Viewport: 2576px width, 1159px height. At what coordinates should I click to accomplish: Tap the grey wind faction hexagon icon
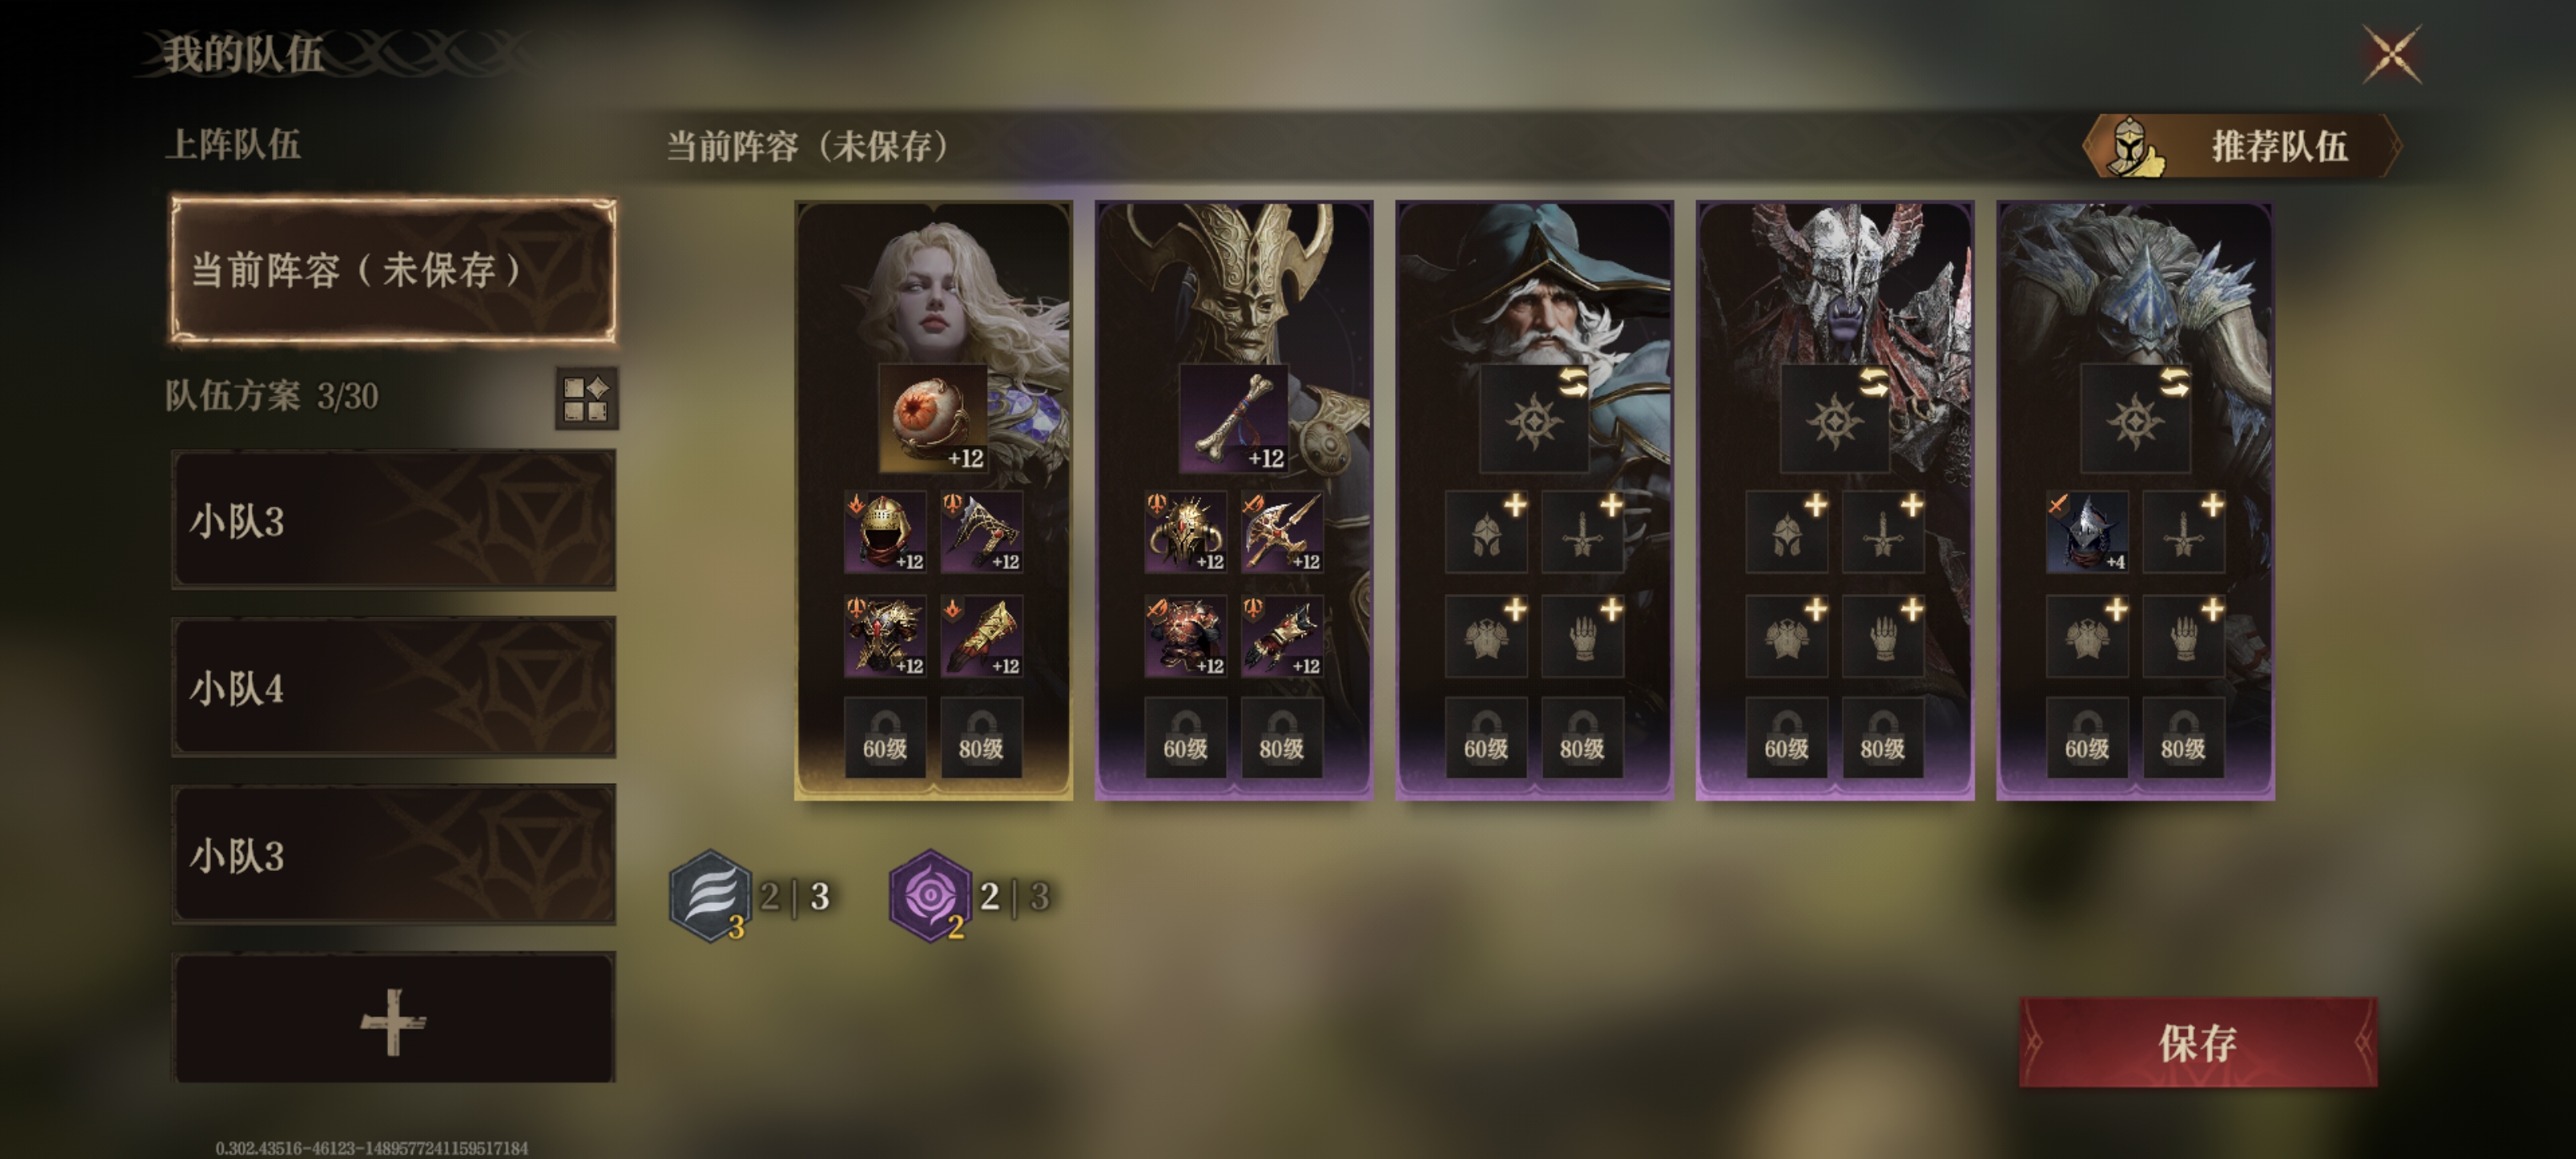(710, 896)
